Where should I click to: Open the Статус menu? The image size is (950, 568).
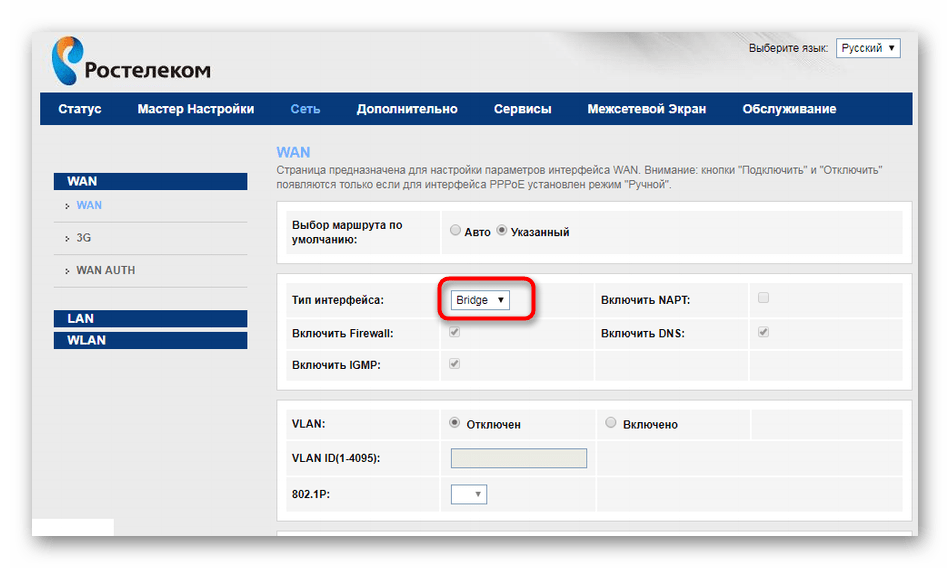tap(79, 109)
